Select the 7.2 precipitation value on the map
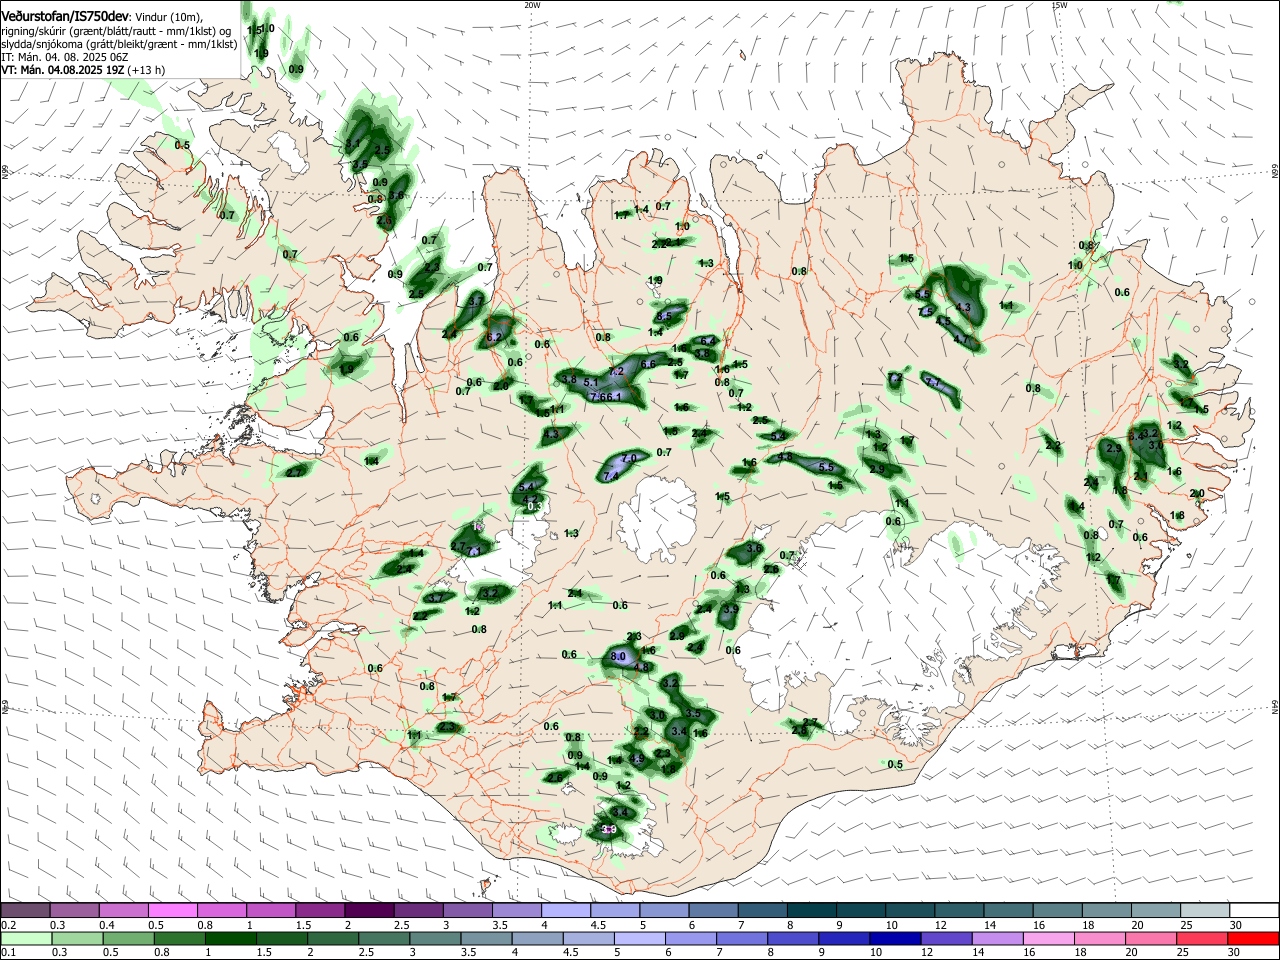 [616, 371]
